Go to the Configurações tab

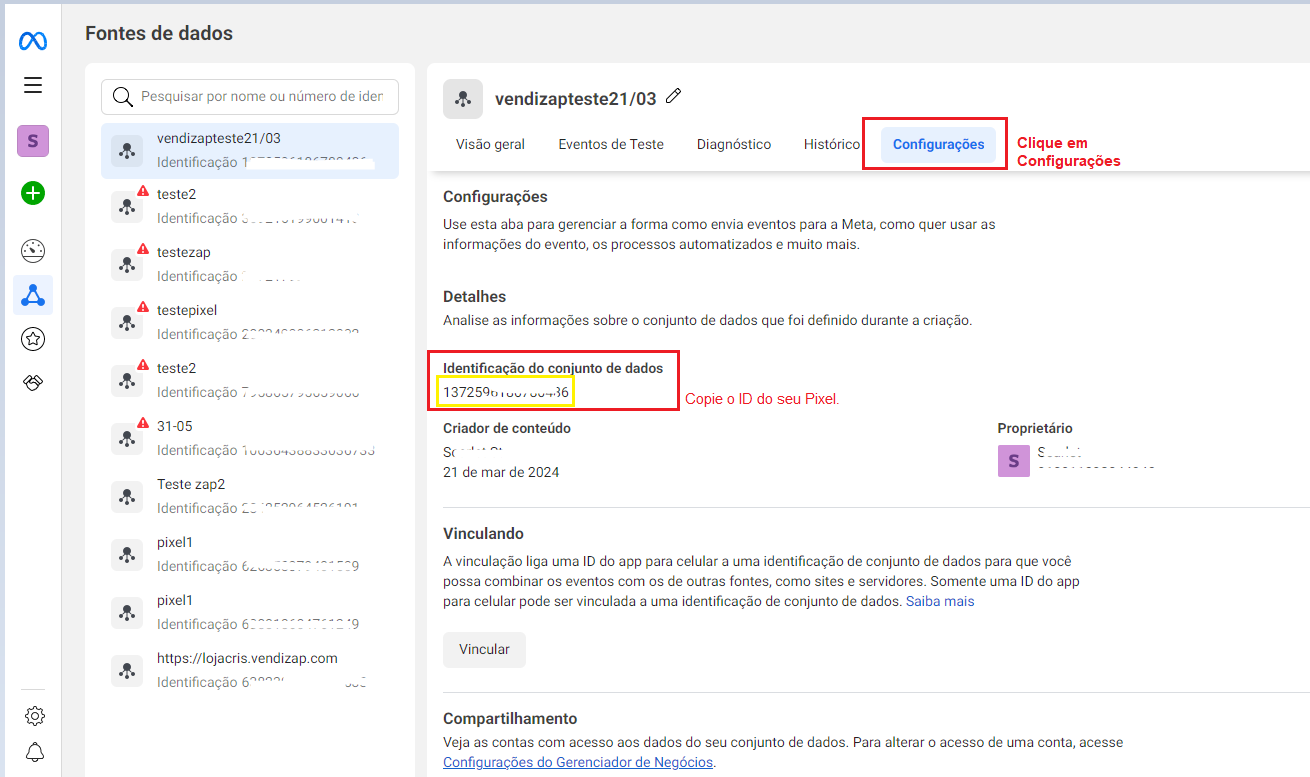click(938, 145)
